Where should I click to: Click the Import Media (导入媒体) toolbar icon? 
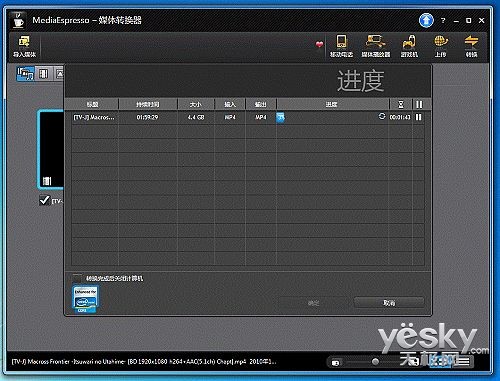[x=24, y=46]
